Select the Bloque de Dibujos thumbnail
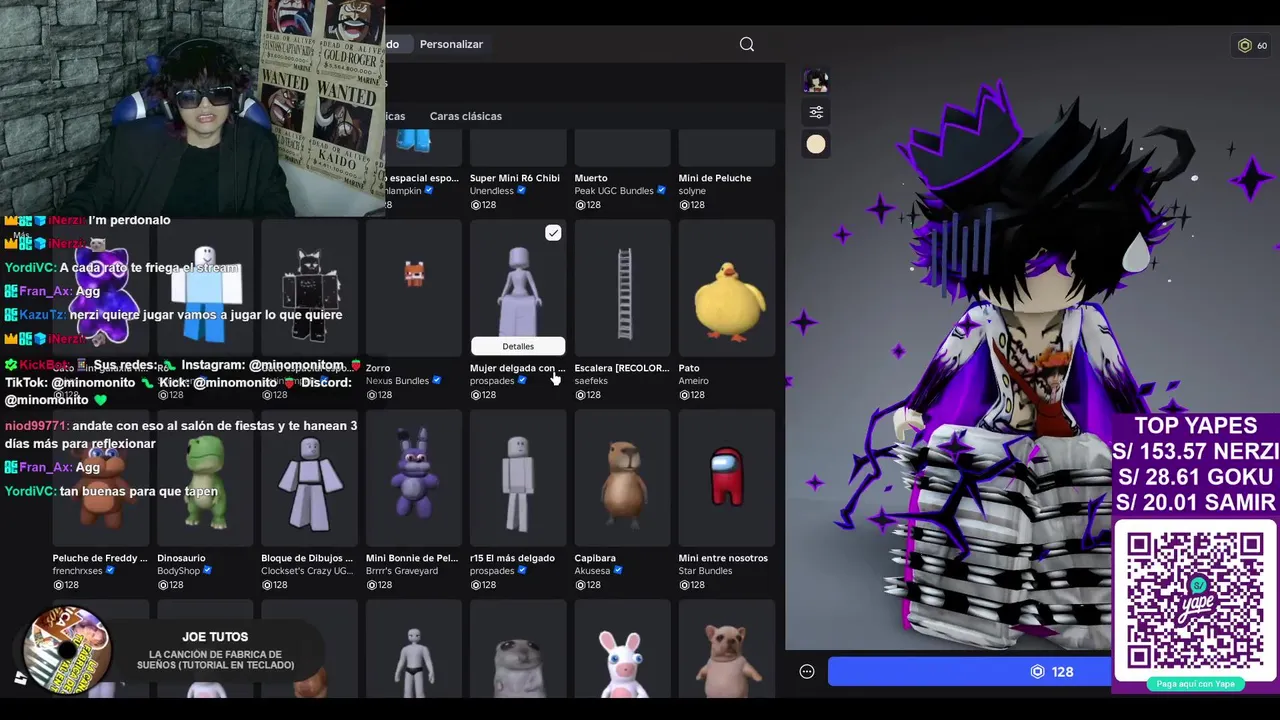This screenshot has width=1280, height=720. (309, 478)
